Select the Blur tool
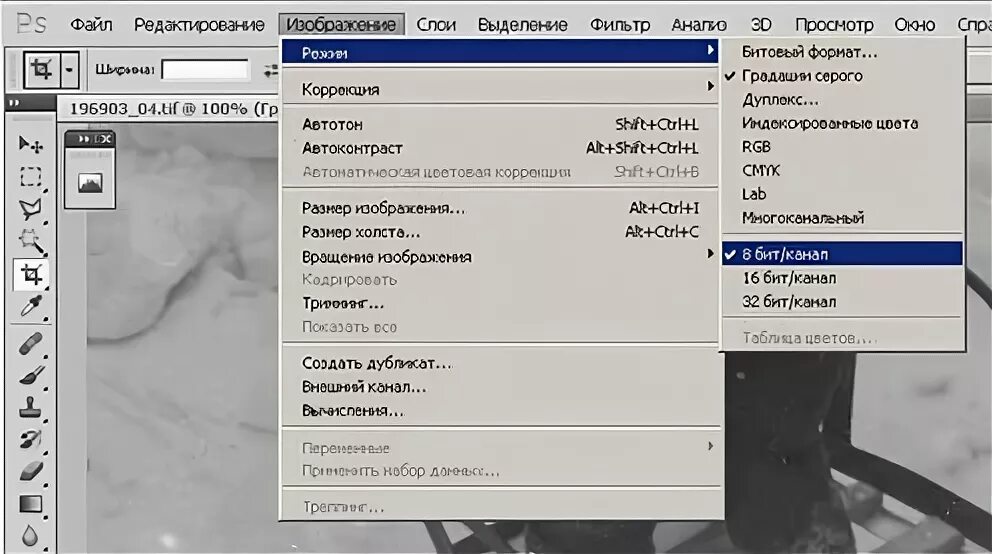 (x=30, y=536)
